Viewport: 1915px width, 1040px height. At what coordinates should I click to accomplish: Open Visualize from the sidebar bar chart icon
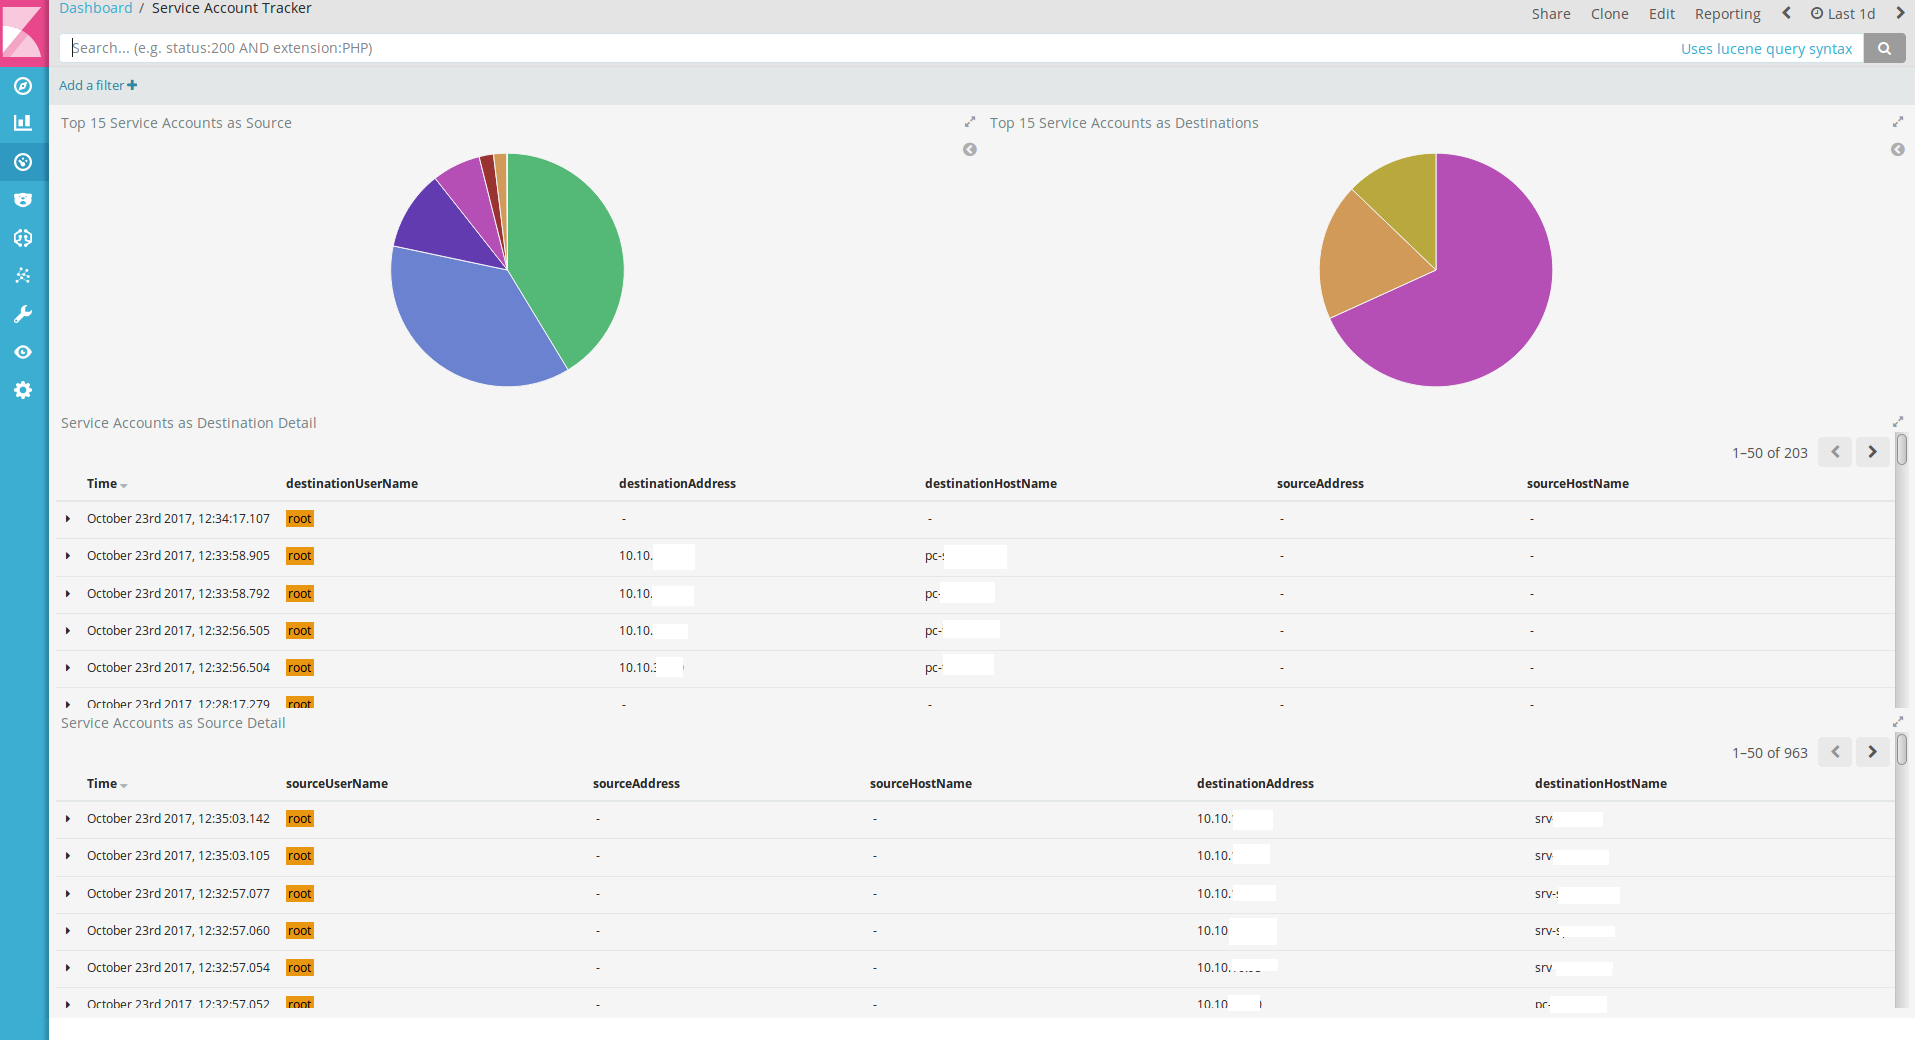pos(23,123)
